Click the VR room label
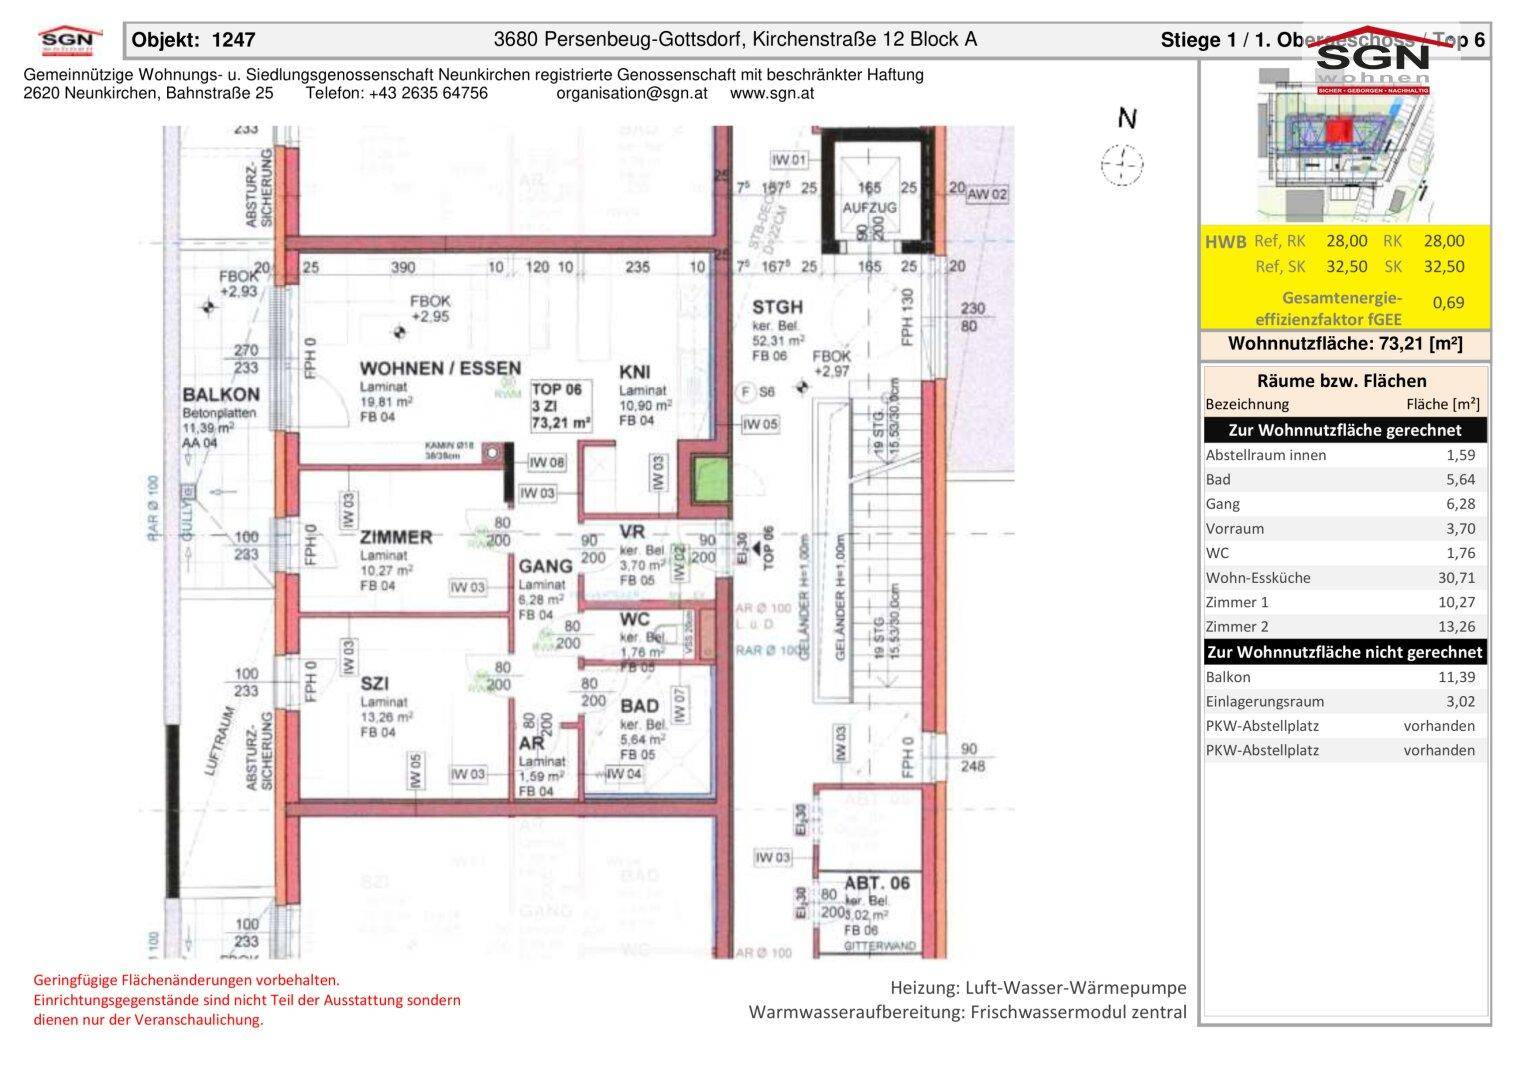 coord(632,532)
